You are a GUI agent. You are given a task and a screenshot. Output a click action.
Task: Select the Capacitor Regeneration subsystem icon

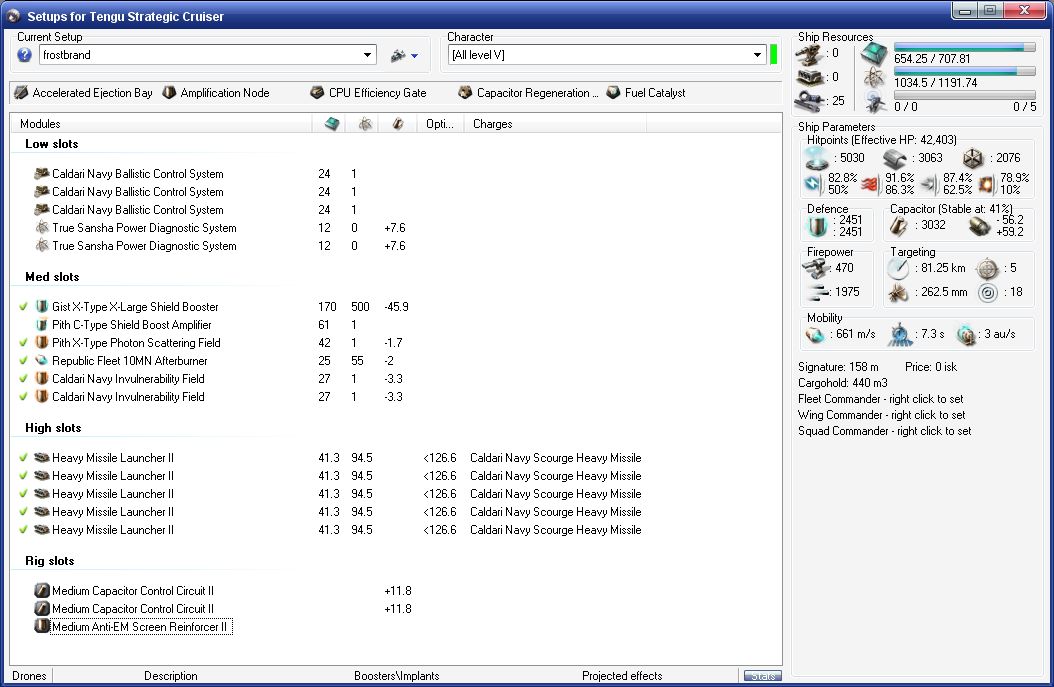pyautogui.click(x=465, y=93)
